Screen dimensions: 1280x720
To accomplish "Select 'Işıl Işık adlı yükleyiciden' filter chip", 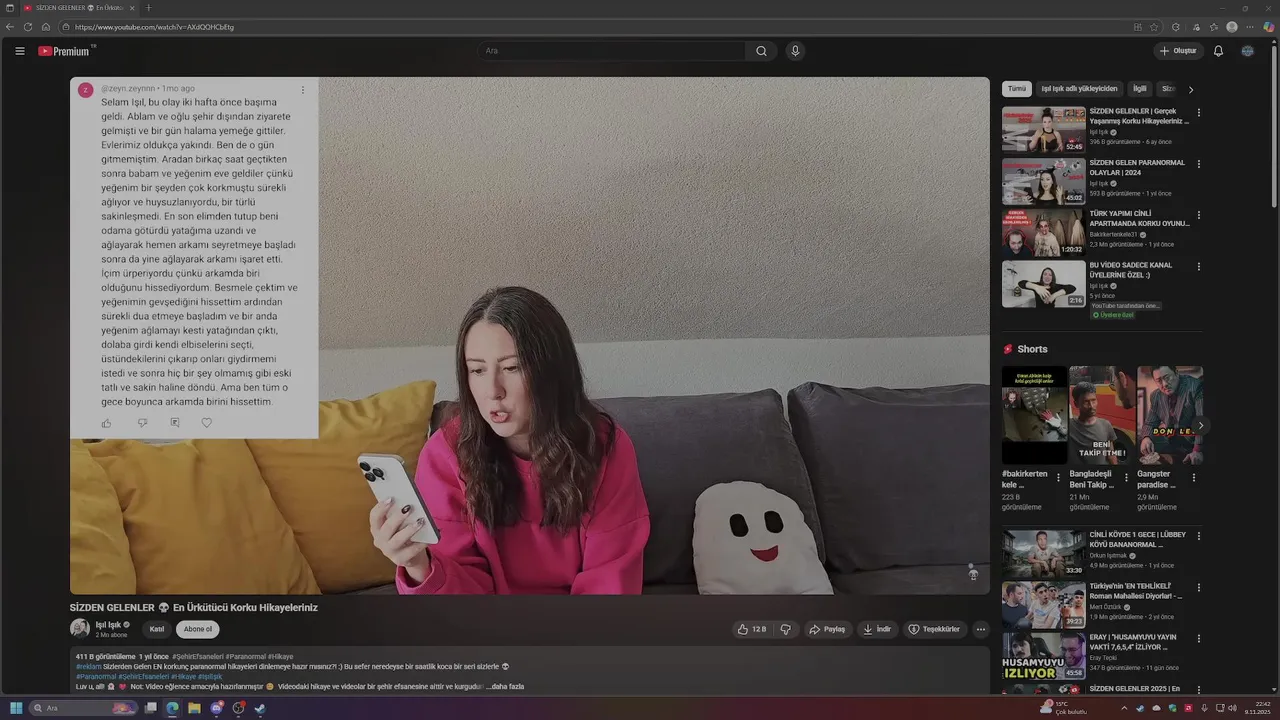I will tap(1079, 89).
